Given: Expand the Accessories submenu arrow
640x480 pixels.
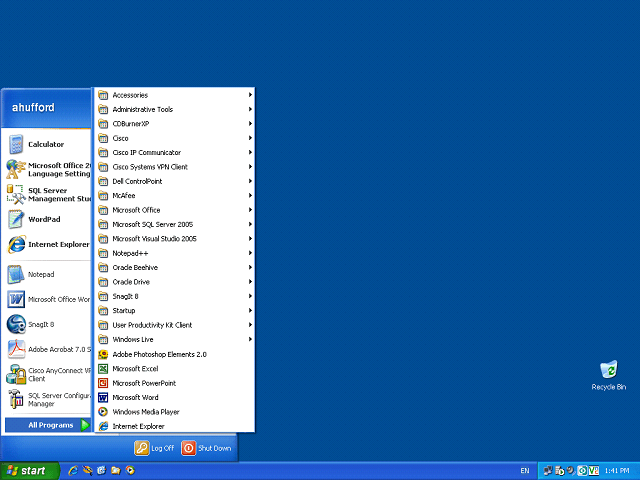Looking at the screenshot, I should click(250, 95).
